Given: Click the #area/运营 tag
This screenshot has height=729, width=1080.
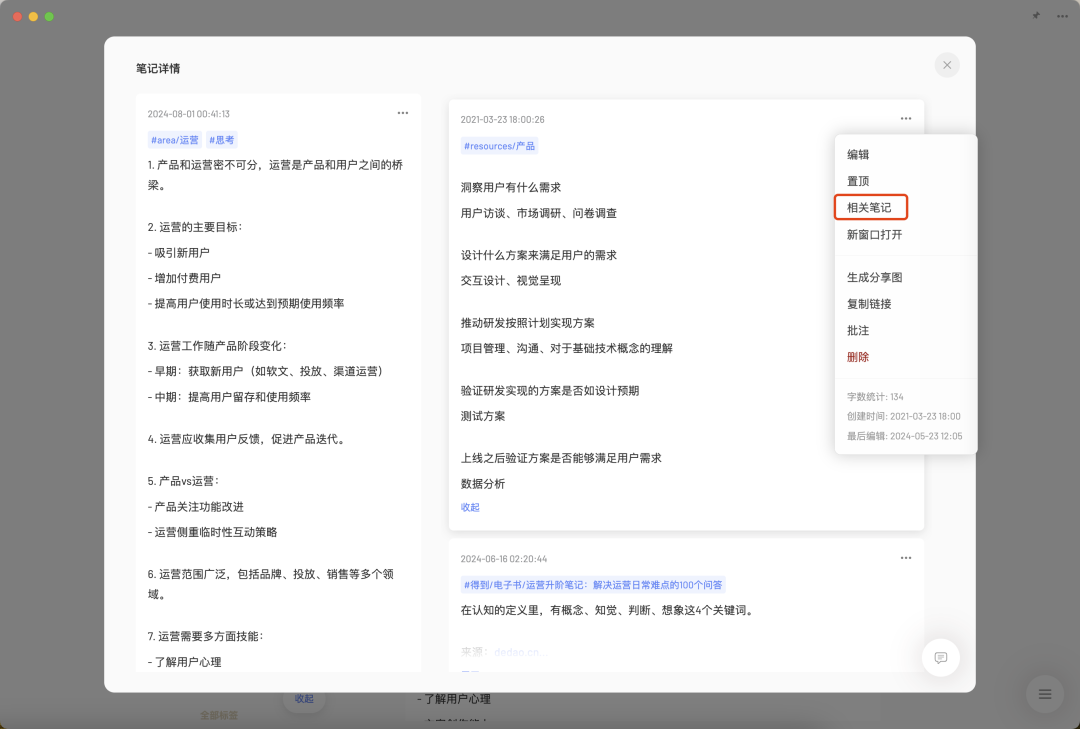Looking at the screenshot, I should (x=175, y=140).
